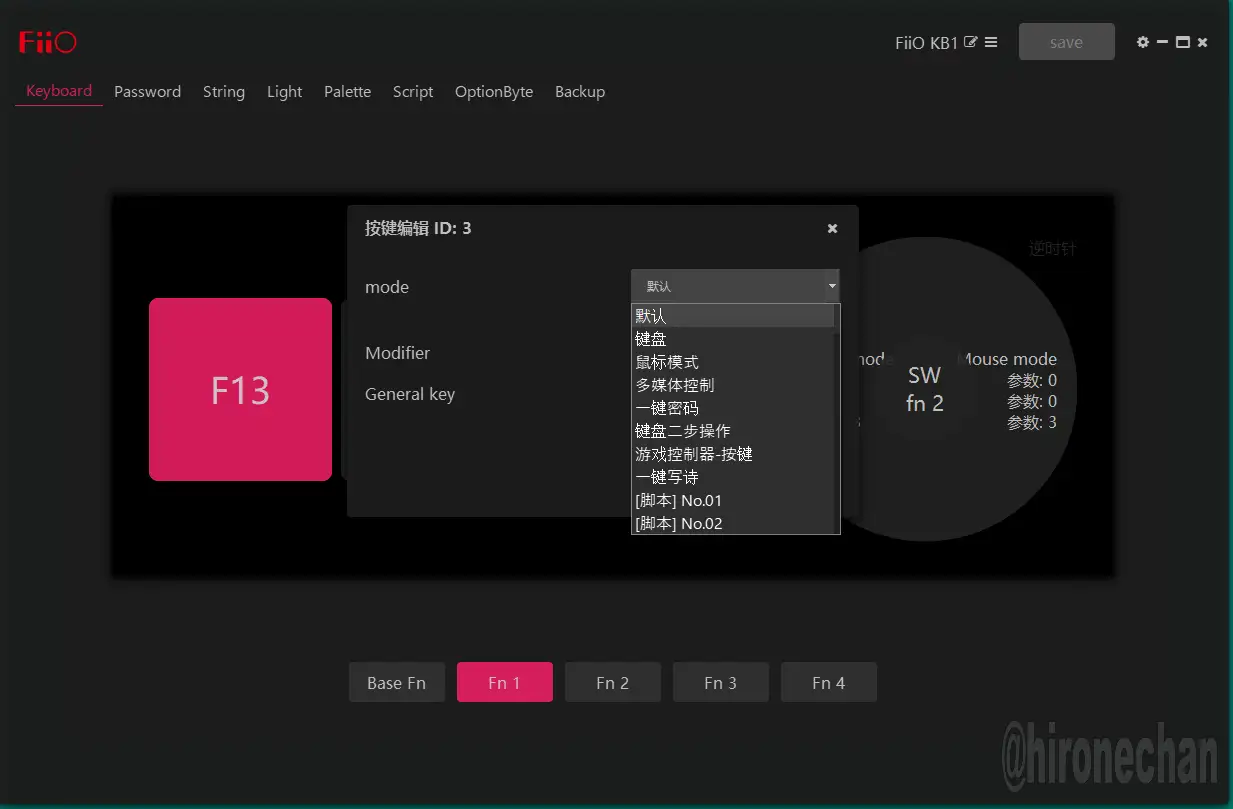This screenshot has height=809, width=1233.
Task: Pick the [脚本] No.01 option
Action: pos(678,500)
